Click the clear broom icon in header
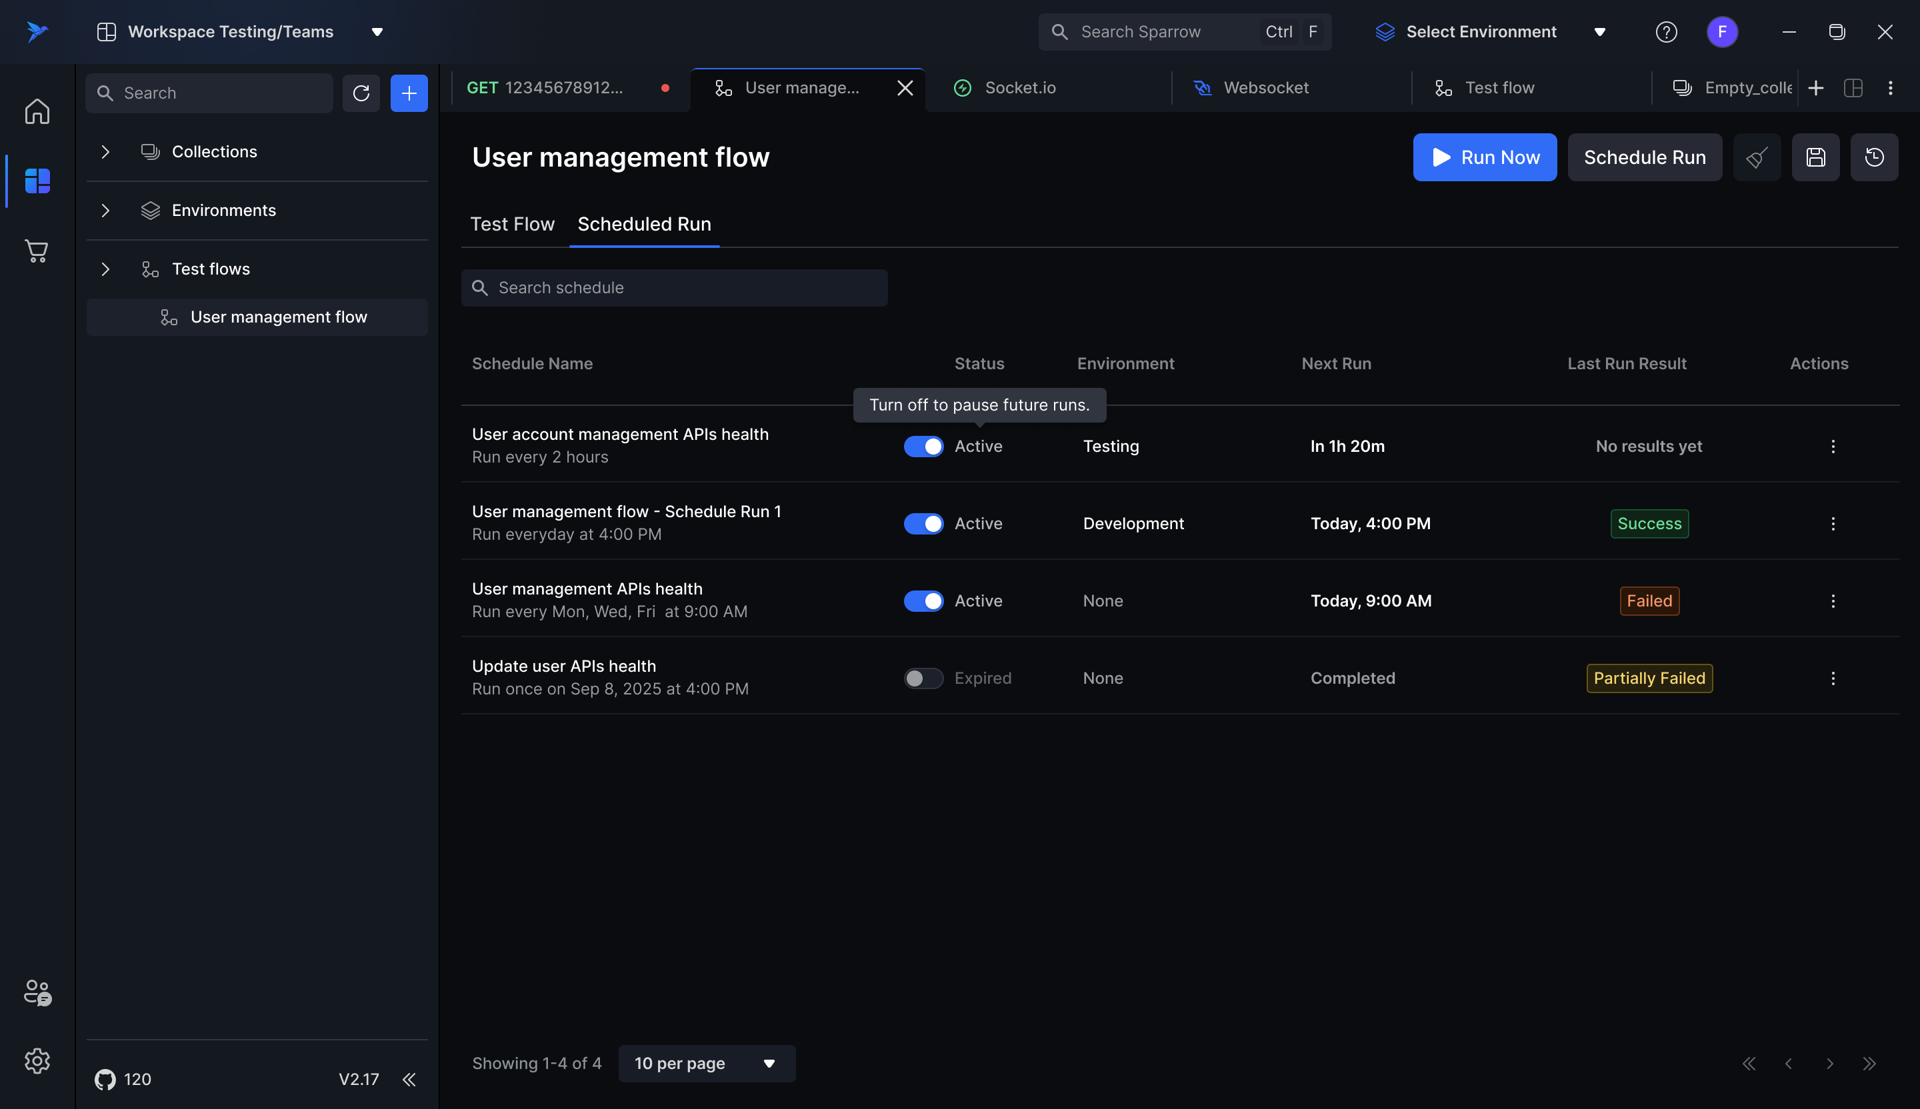 1757,157
